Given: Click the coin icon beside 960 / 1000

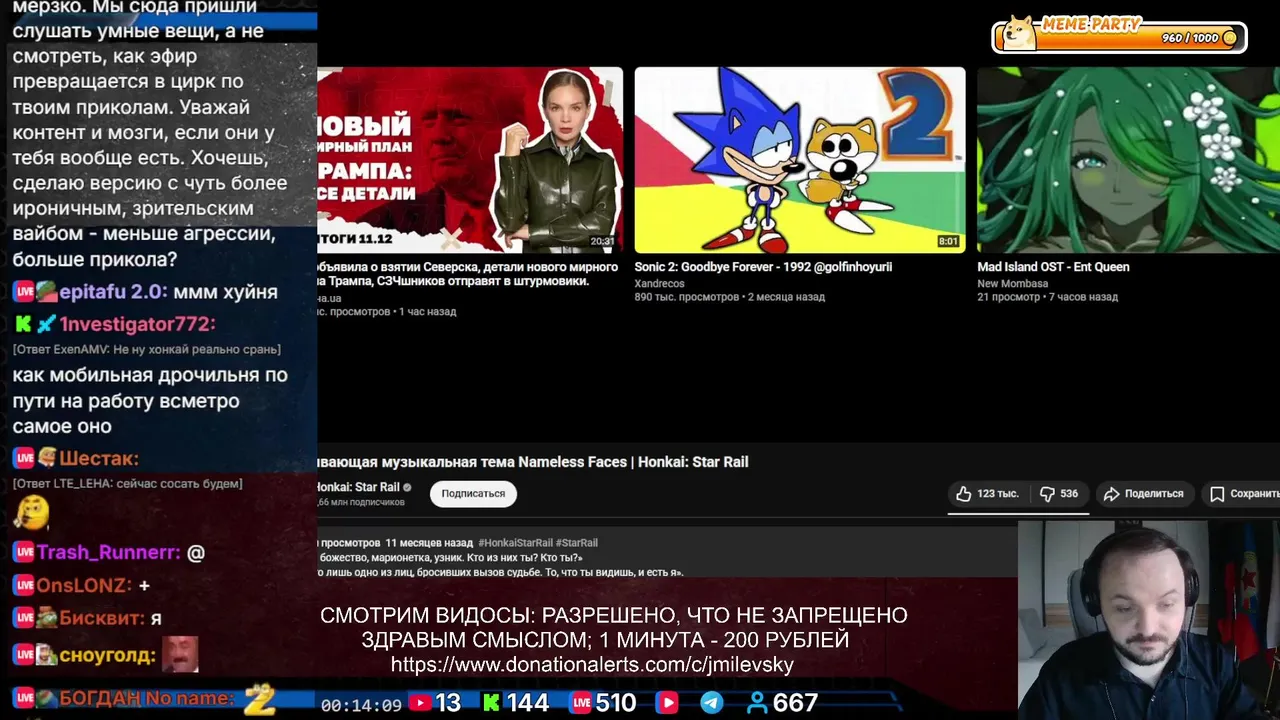Looking at the screenshot, I should coord(1230,38).
